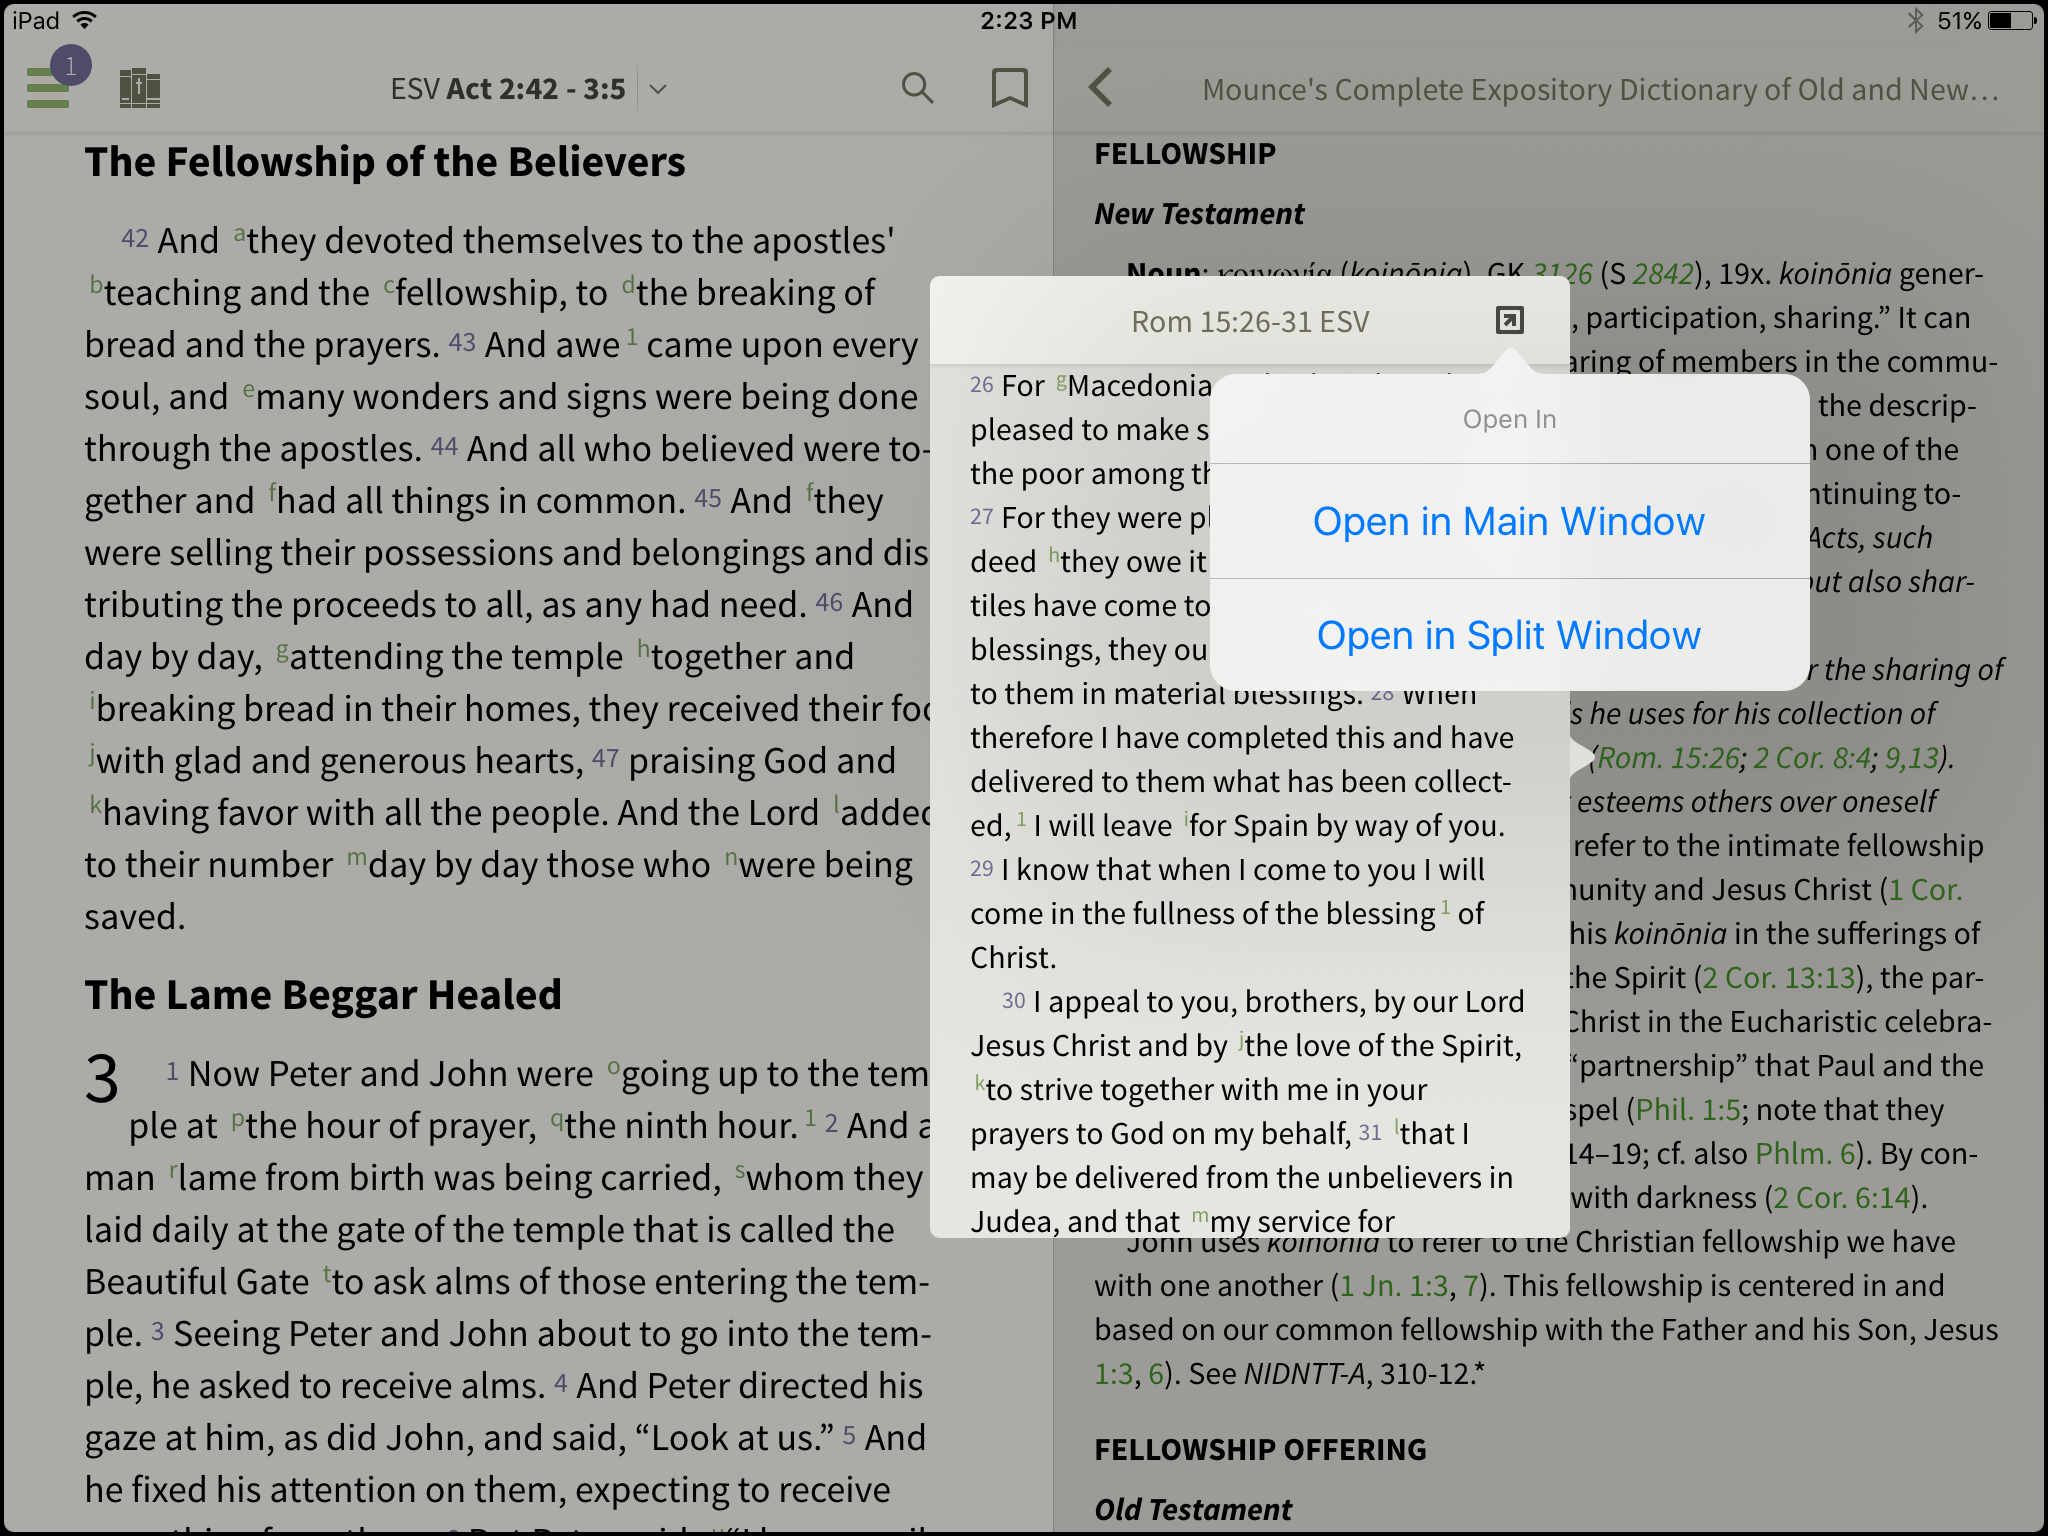Tap the FELLOWSHIP OFFERING dictionary heading
The height and width of the screenshot is (1536, 2048).
point(1260,1450)
